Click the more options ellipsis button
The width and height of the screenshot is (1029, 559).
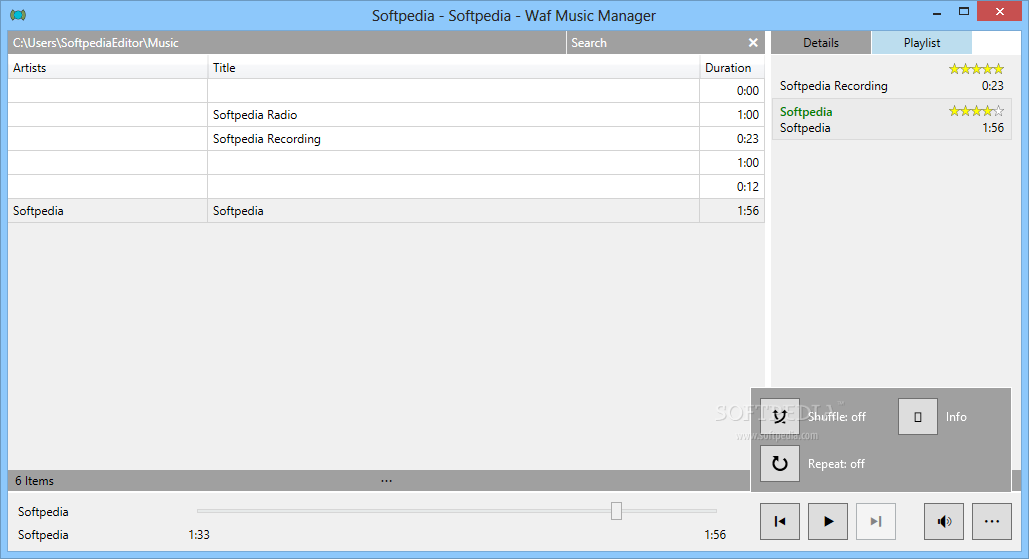[x=992, y=522]
